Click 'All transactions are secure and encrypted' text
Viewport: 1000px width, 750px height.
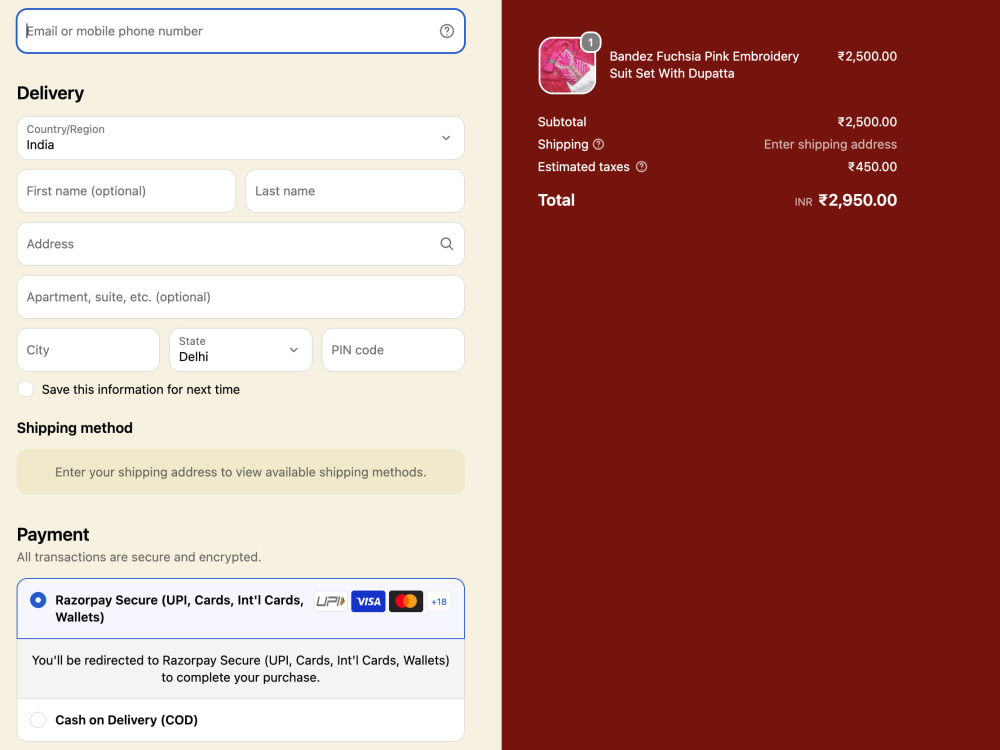(x=139, y=557)
